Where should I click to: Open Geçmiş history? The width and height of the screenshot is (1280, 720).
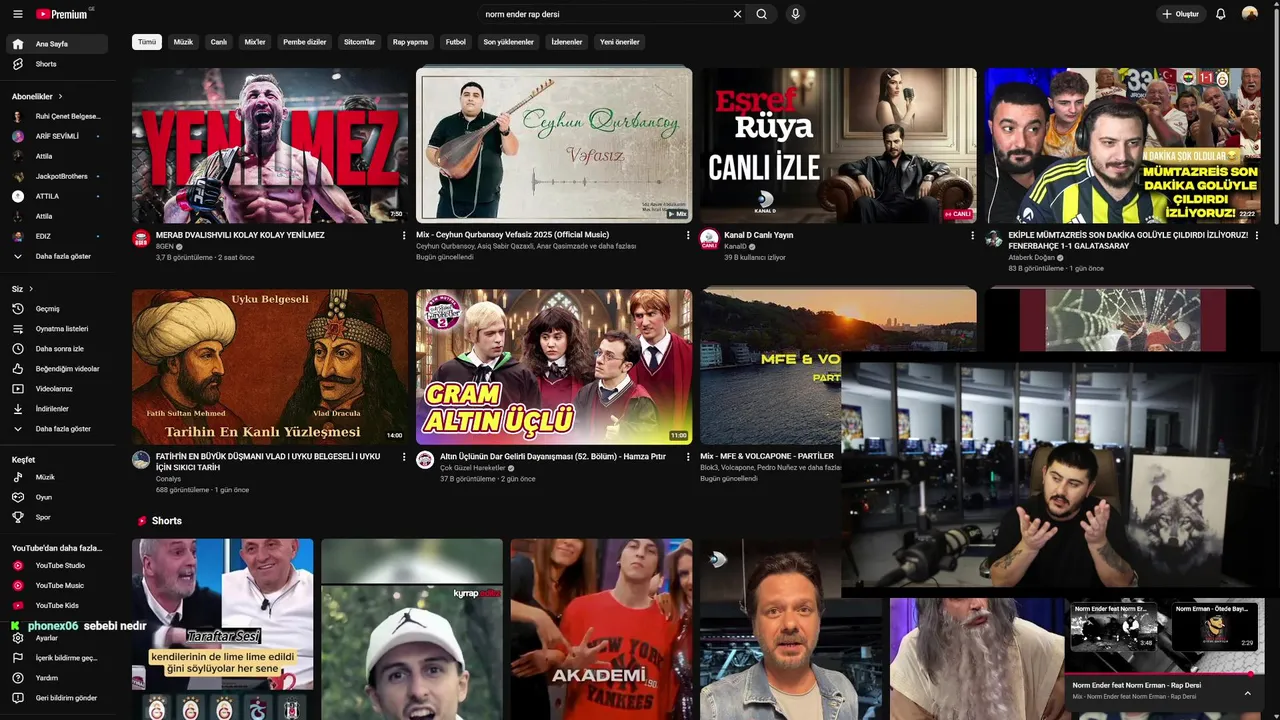pyautogui.click(x=57, y=309)
